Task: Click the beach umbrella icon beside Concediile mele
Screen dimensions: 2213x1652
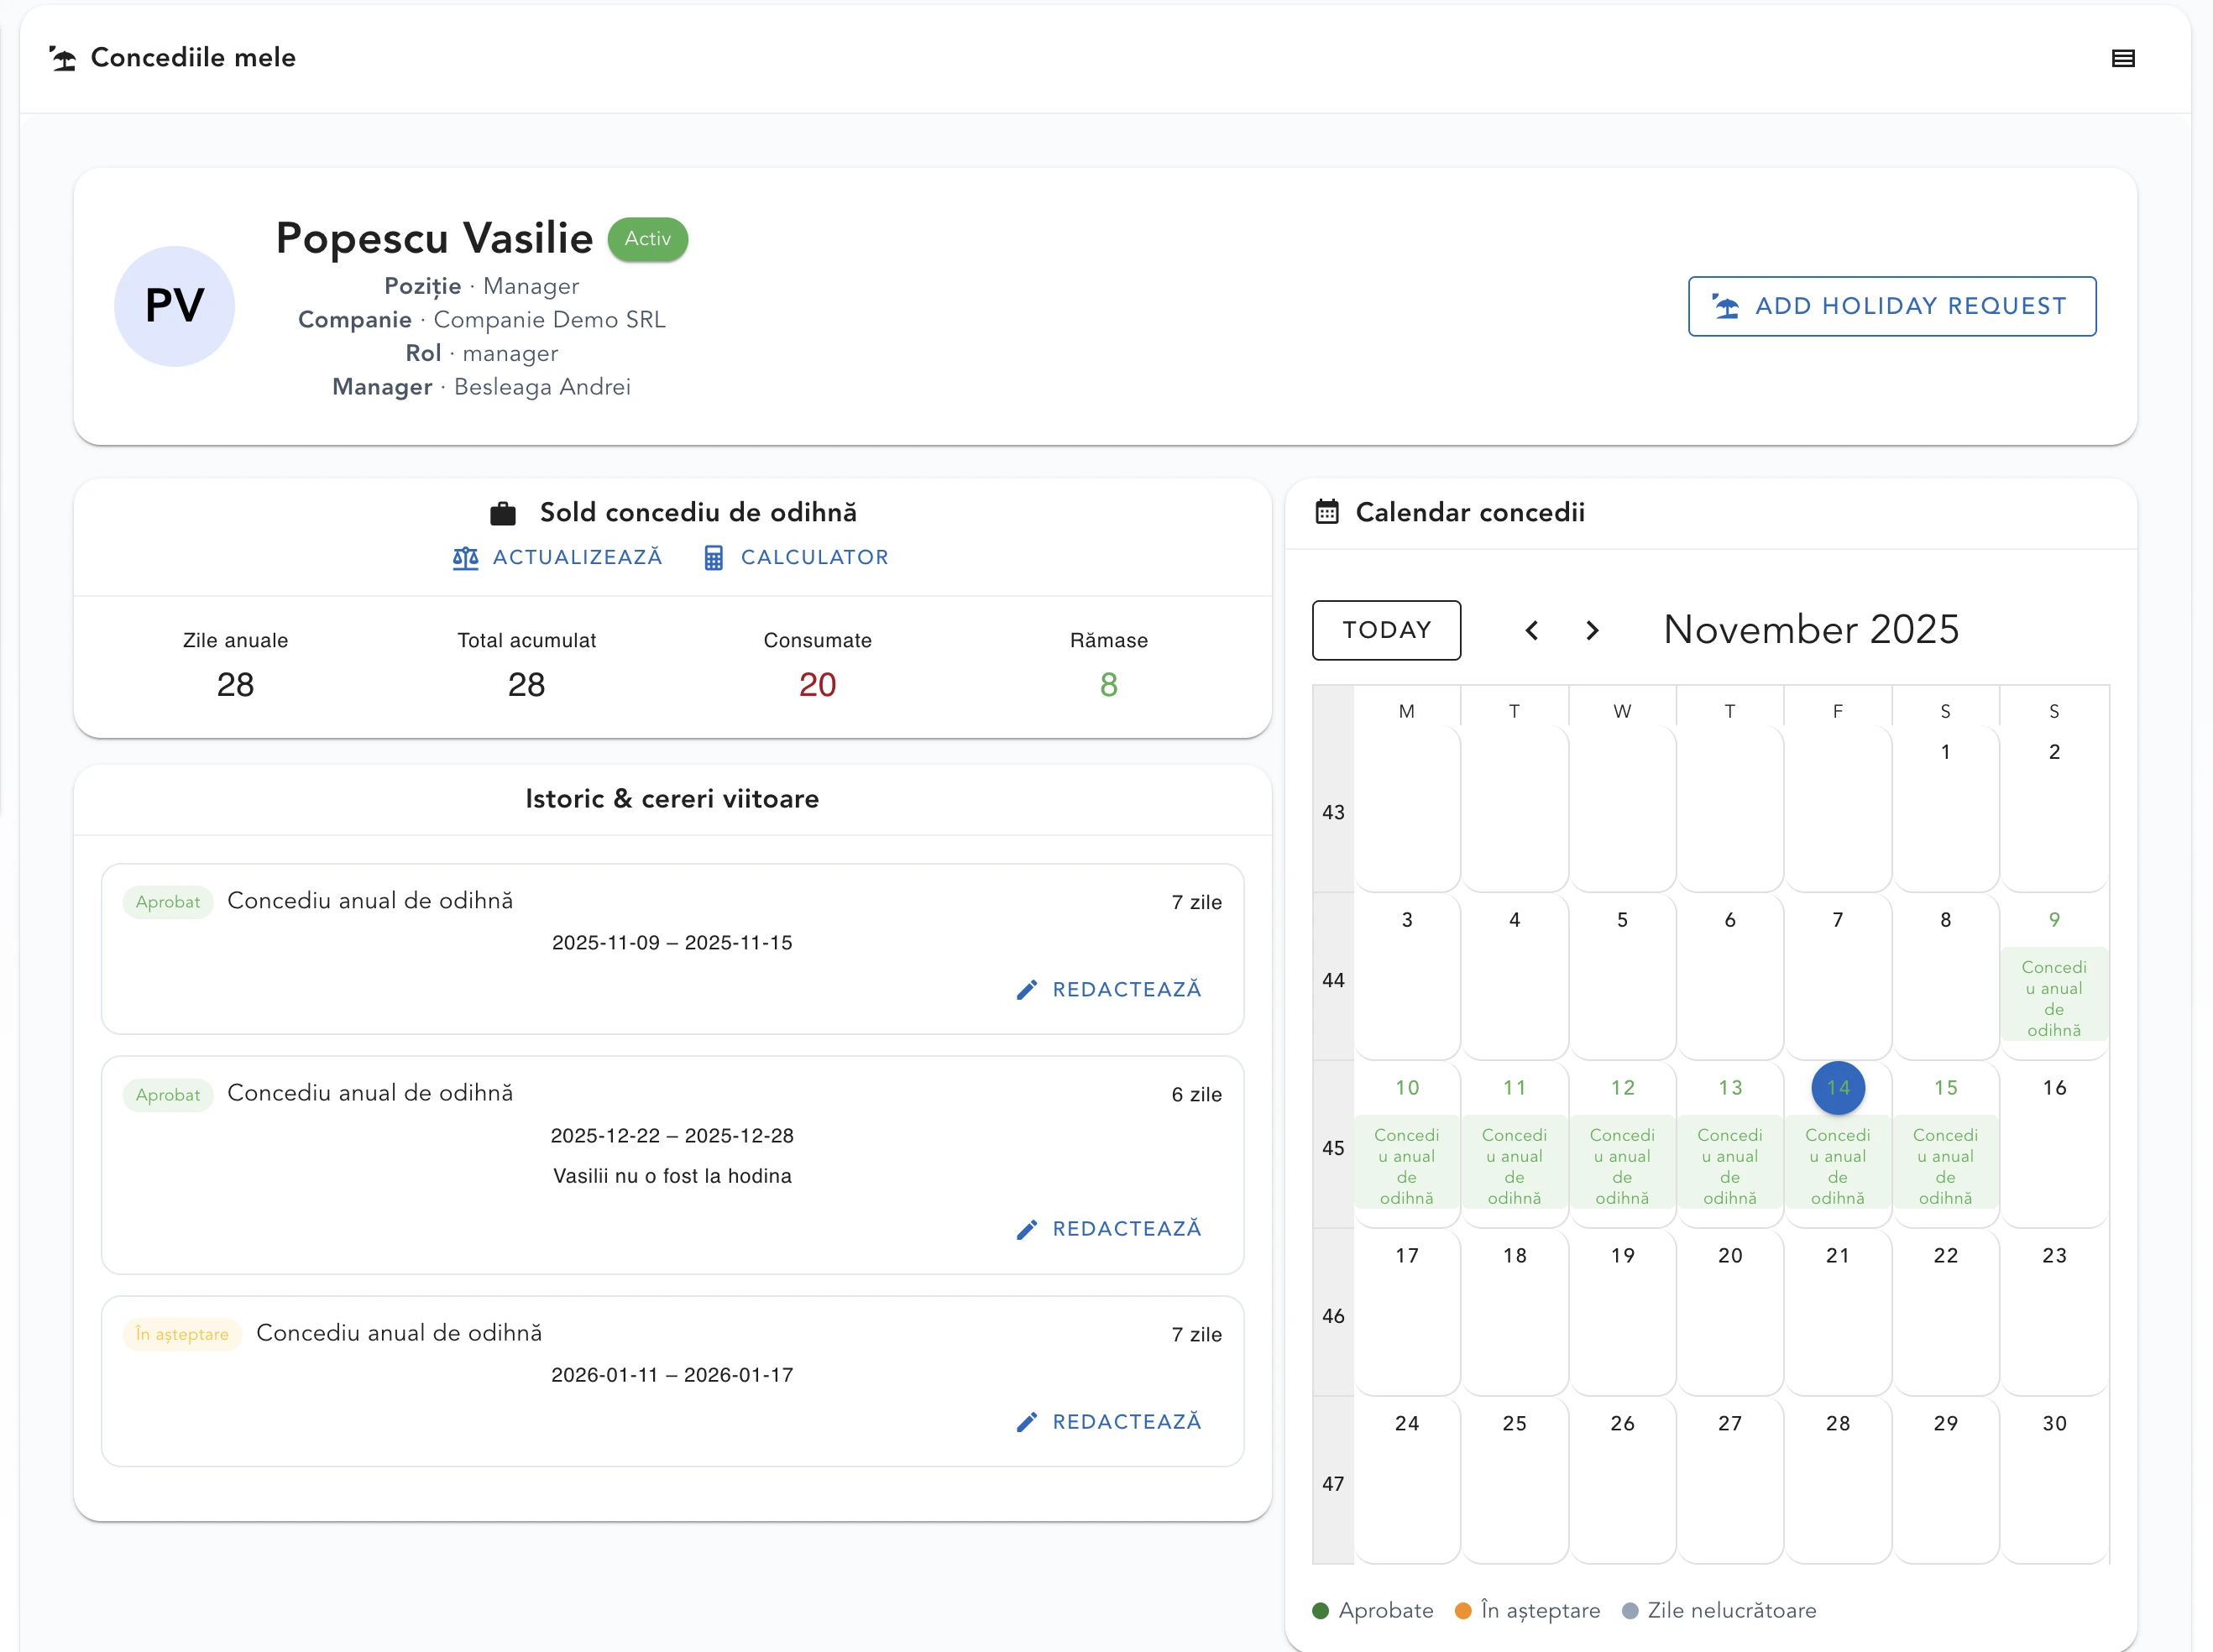Action: pos(63,58)
